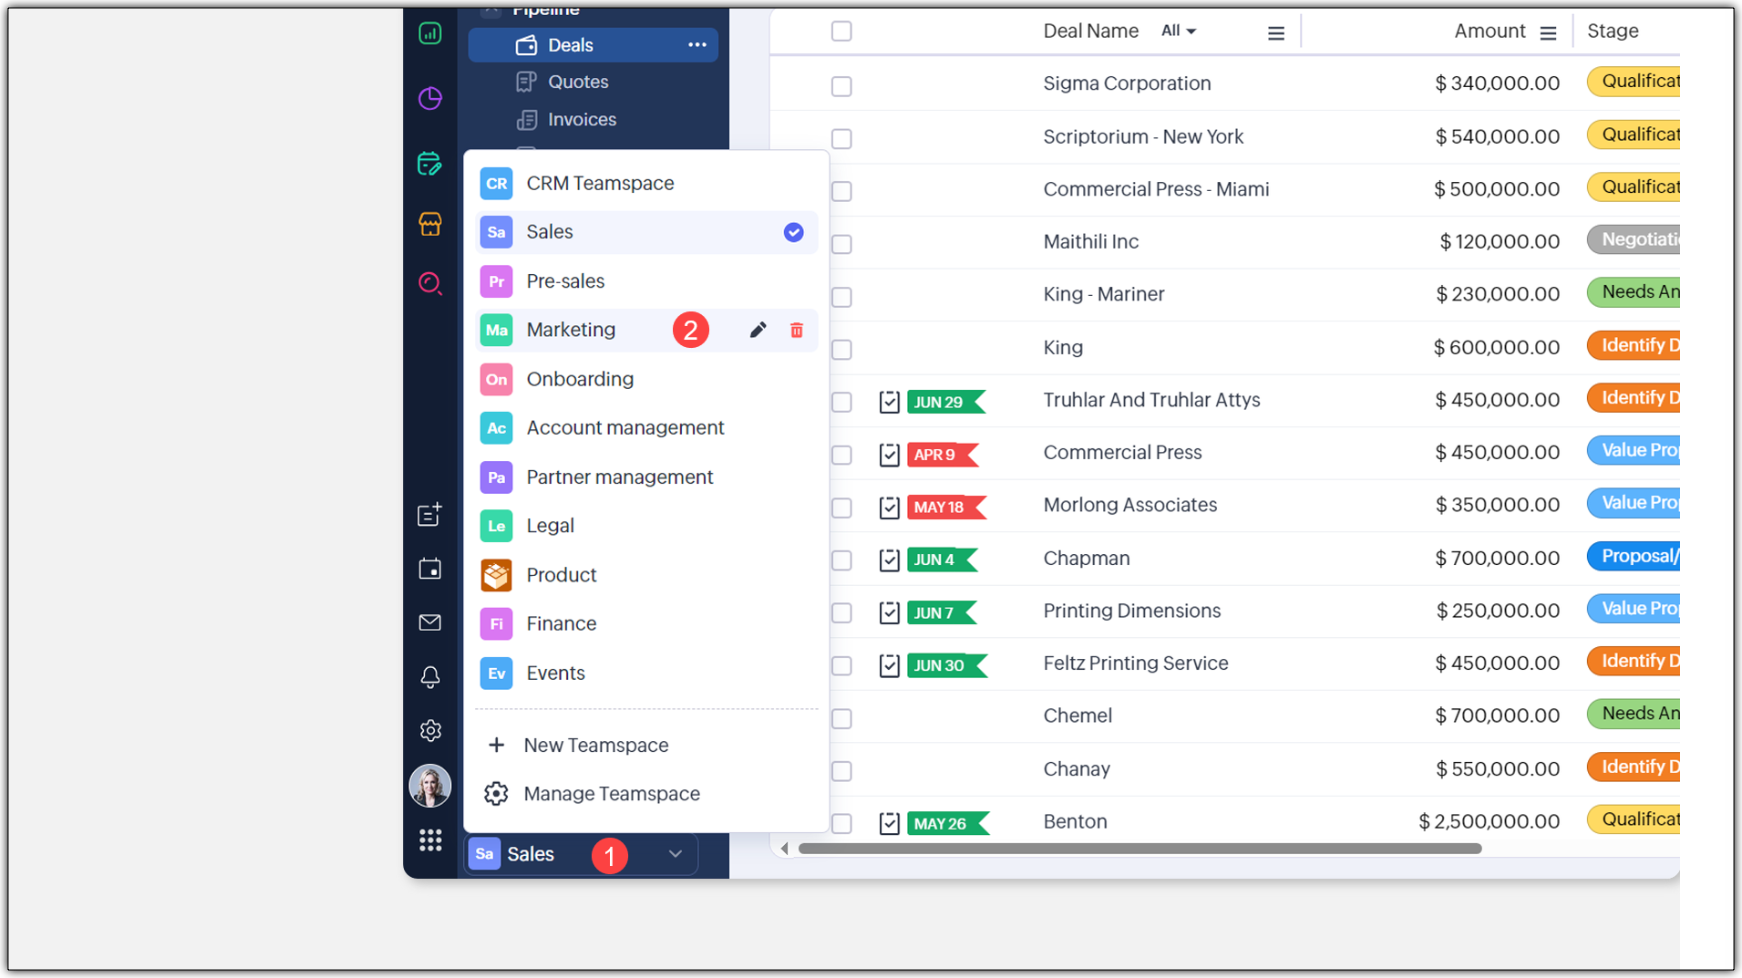Open the Amount column options menu
Image resolution: width=1742 pixels, height=978 pixels.
[x=1548, y=33]
